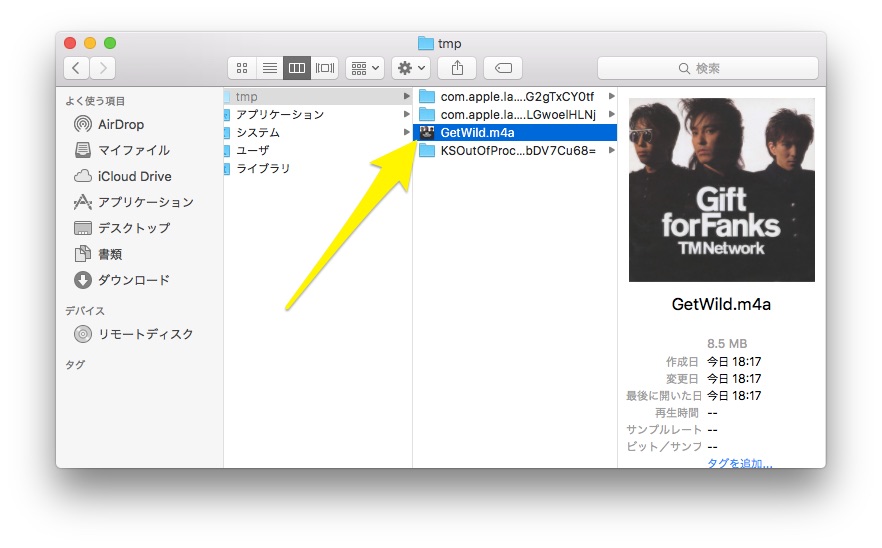The width and height of the screenshot is (882, 548).
Task: Click the 再生時間 label
Action: [677, 413]
